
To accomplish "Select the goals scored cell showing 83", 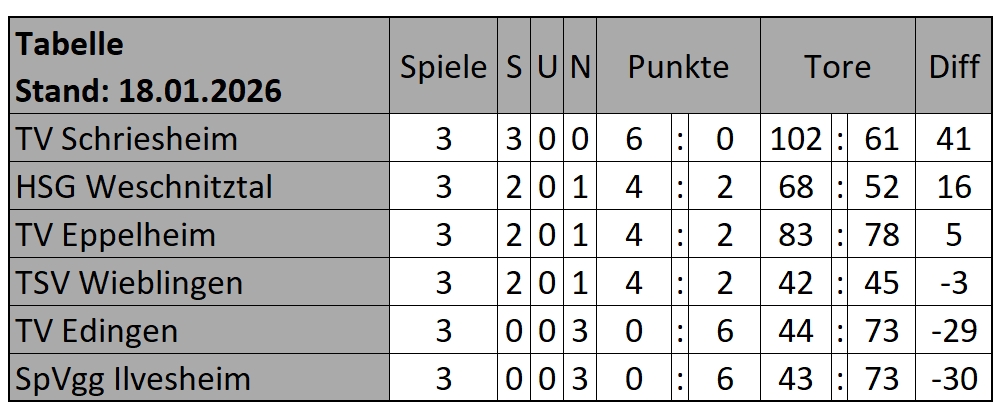I will (x=796, y=234).
